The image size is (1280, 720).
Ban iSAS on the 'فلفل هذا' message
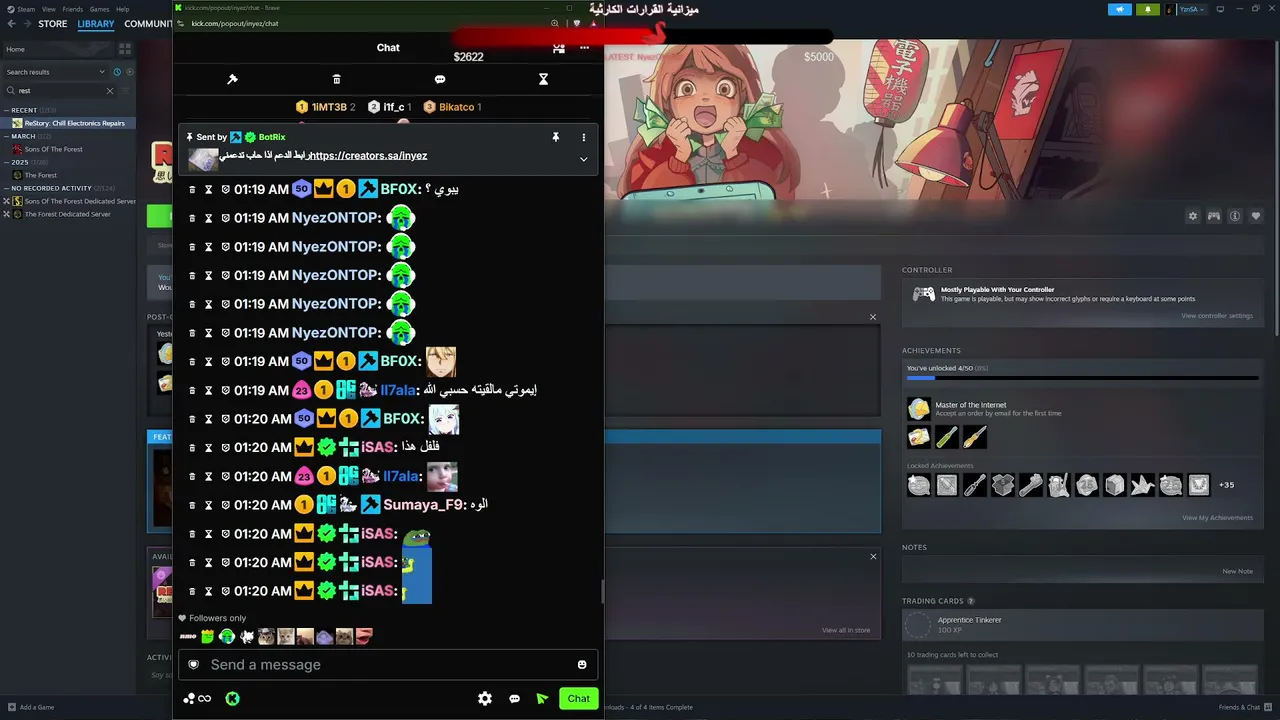click(x=225, y=447)
